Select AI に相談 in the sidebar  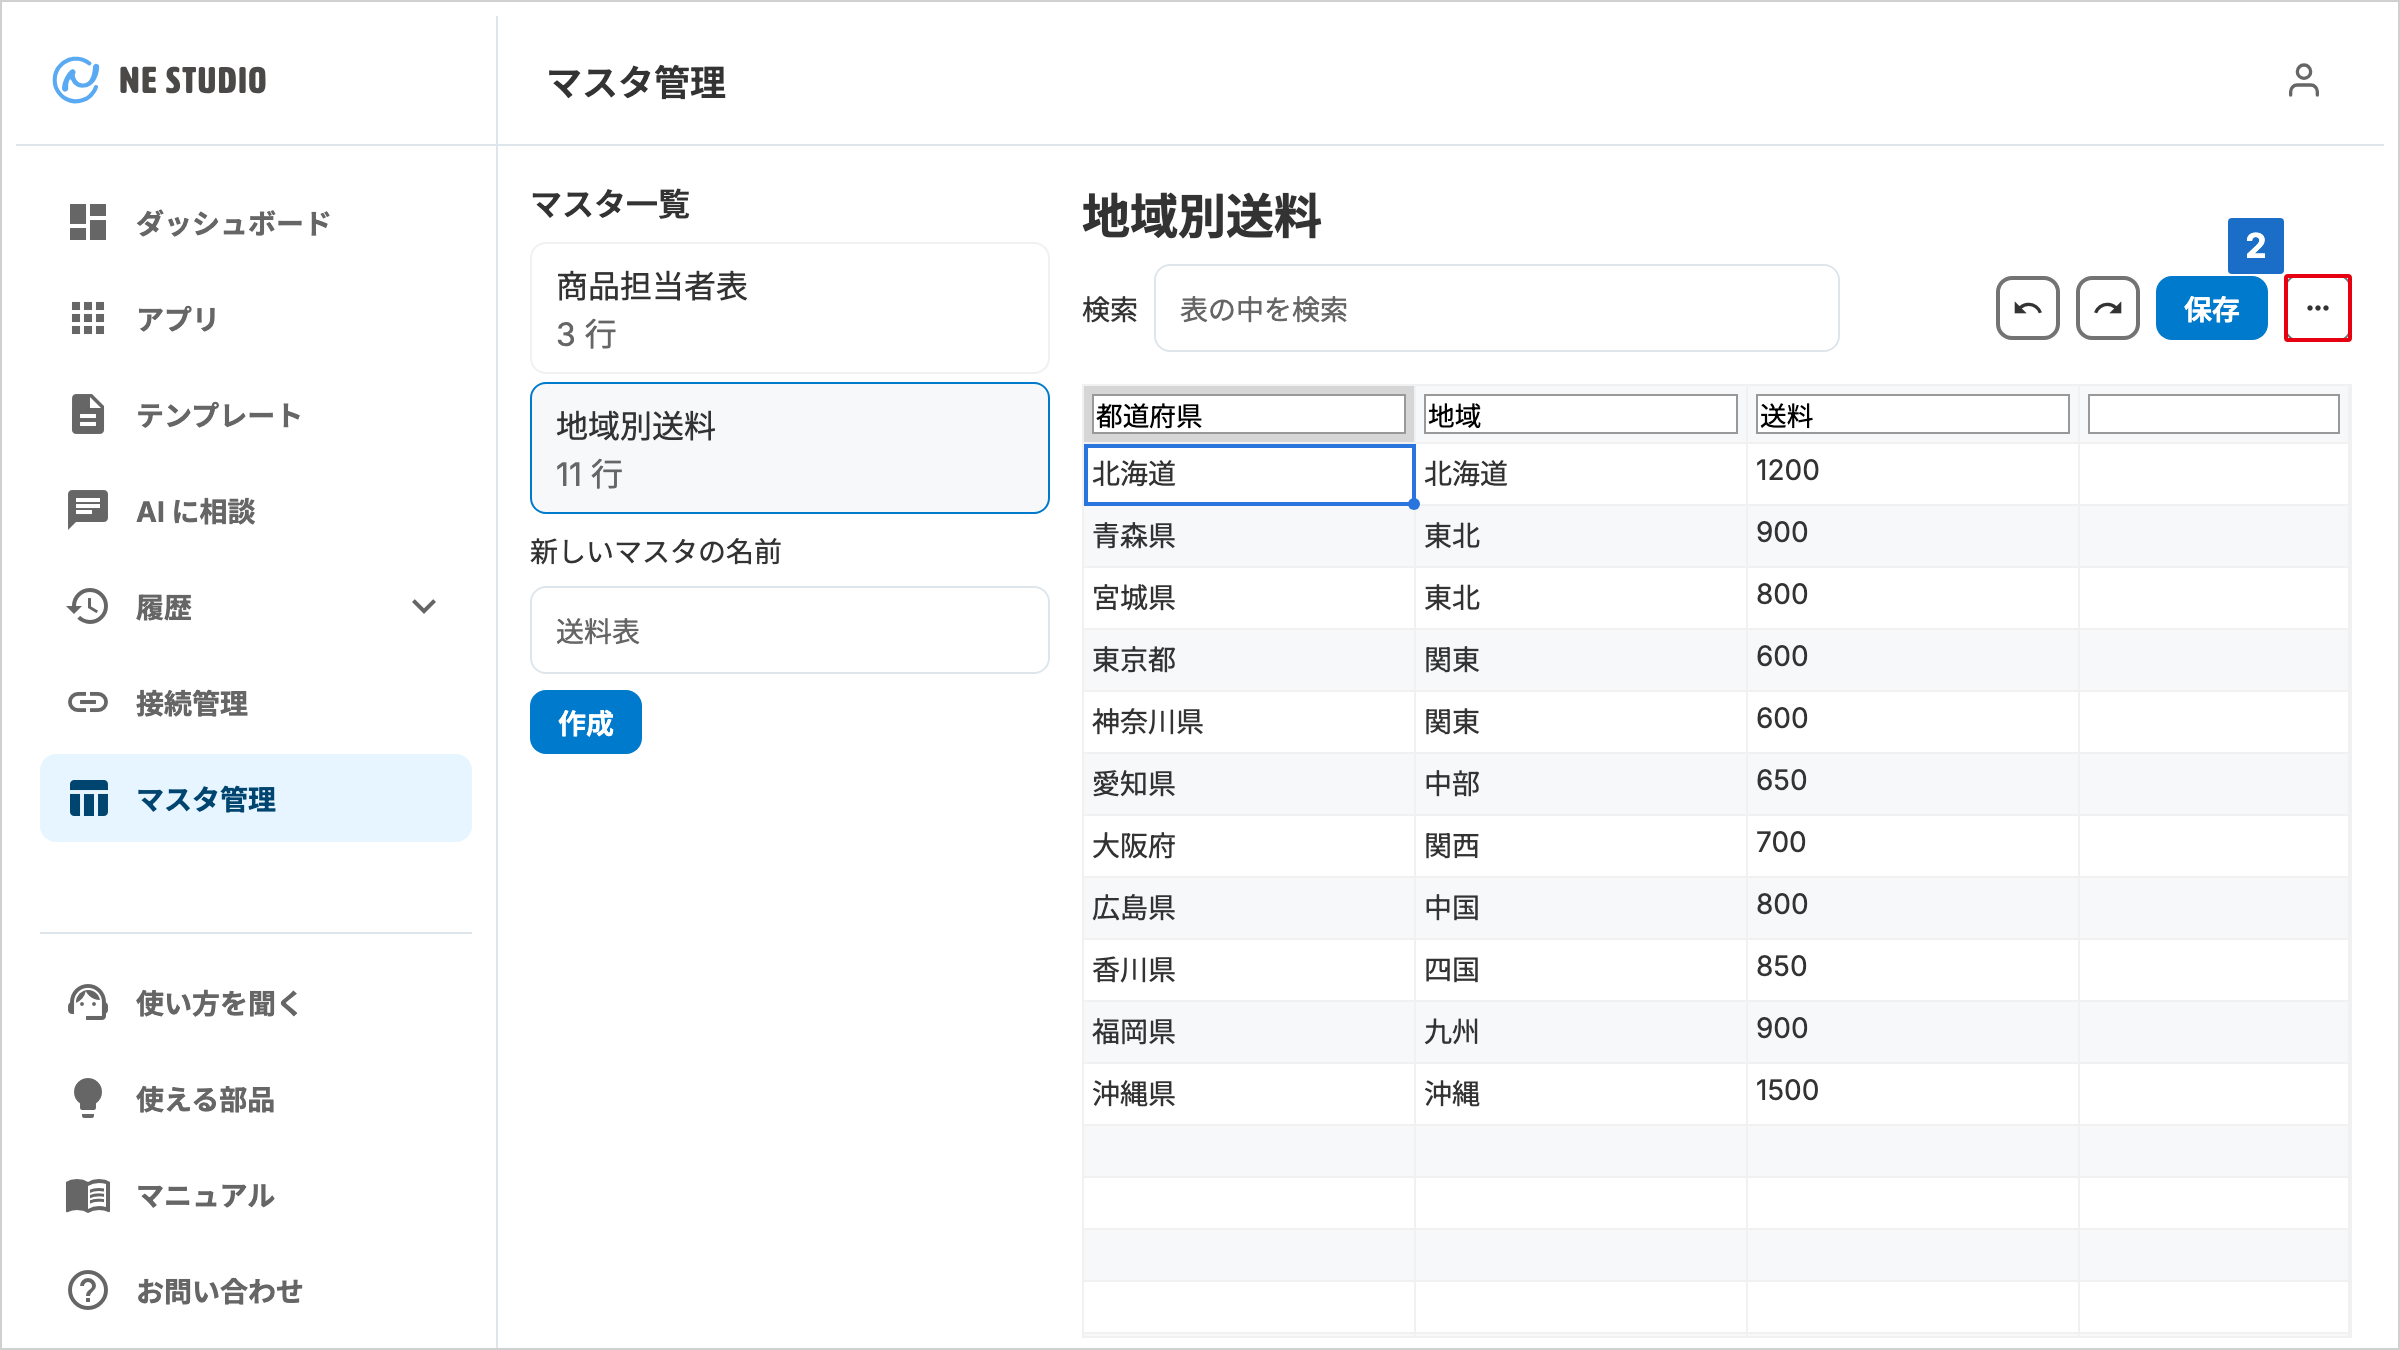[255, 510]
